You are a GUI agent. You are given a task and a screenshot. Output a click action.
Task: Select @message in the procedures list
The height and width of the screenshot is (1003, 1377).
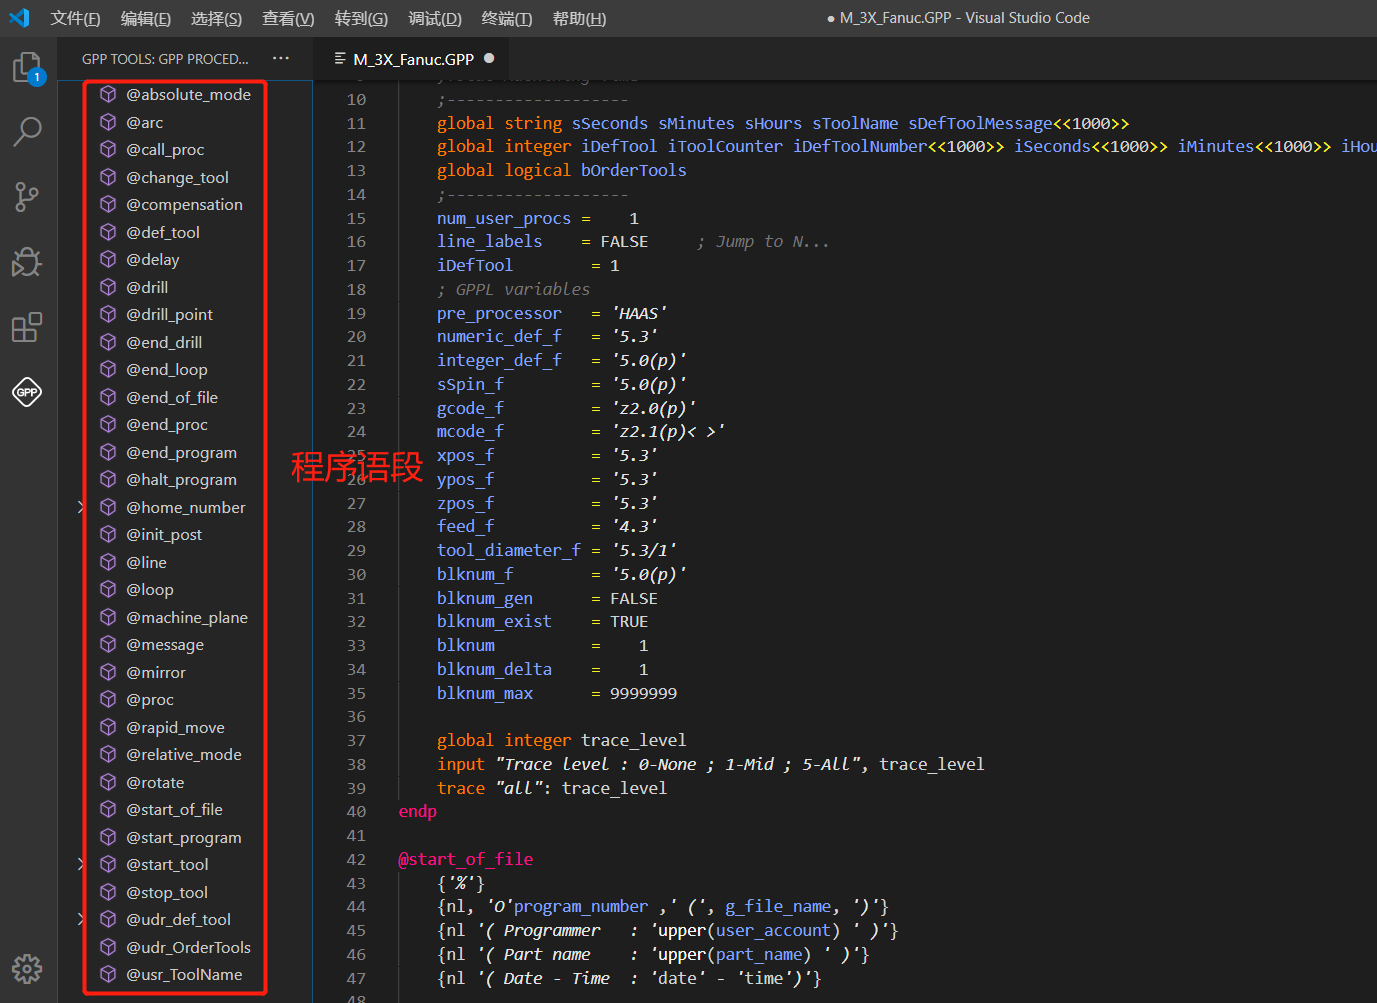pyautogui.click(x=165, y=644)
